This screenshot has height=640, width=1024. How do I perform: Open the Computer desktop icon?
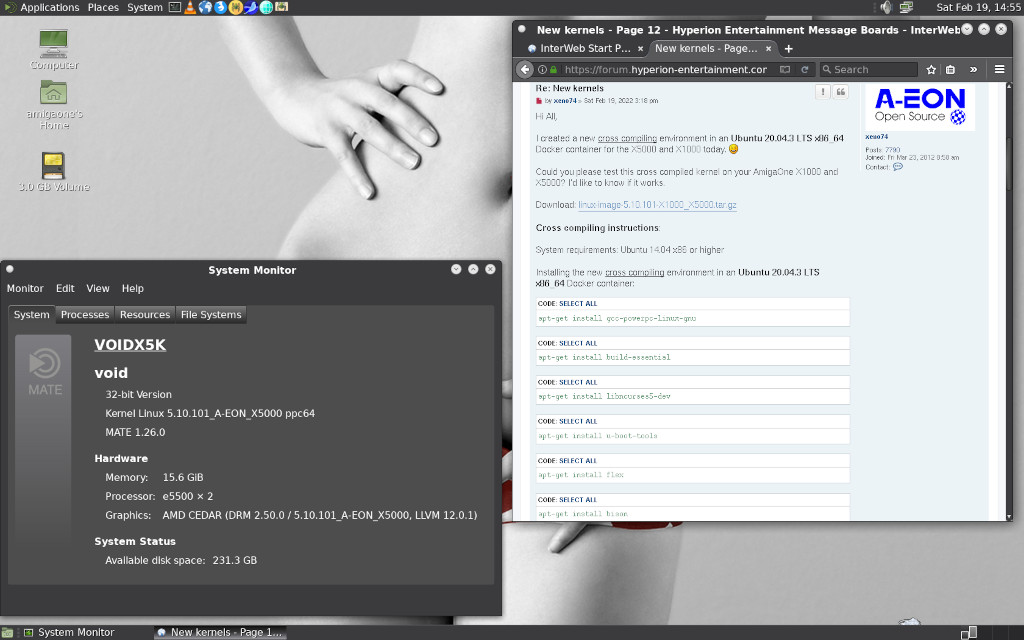pyautogui.click(x=54, y=50)
